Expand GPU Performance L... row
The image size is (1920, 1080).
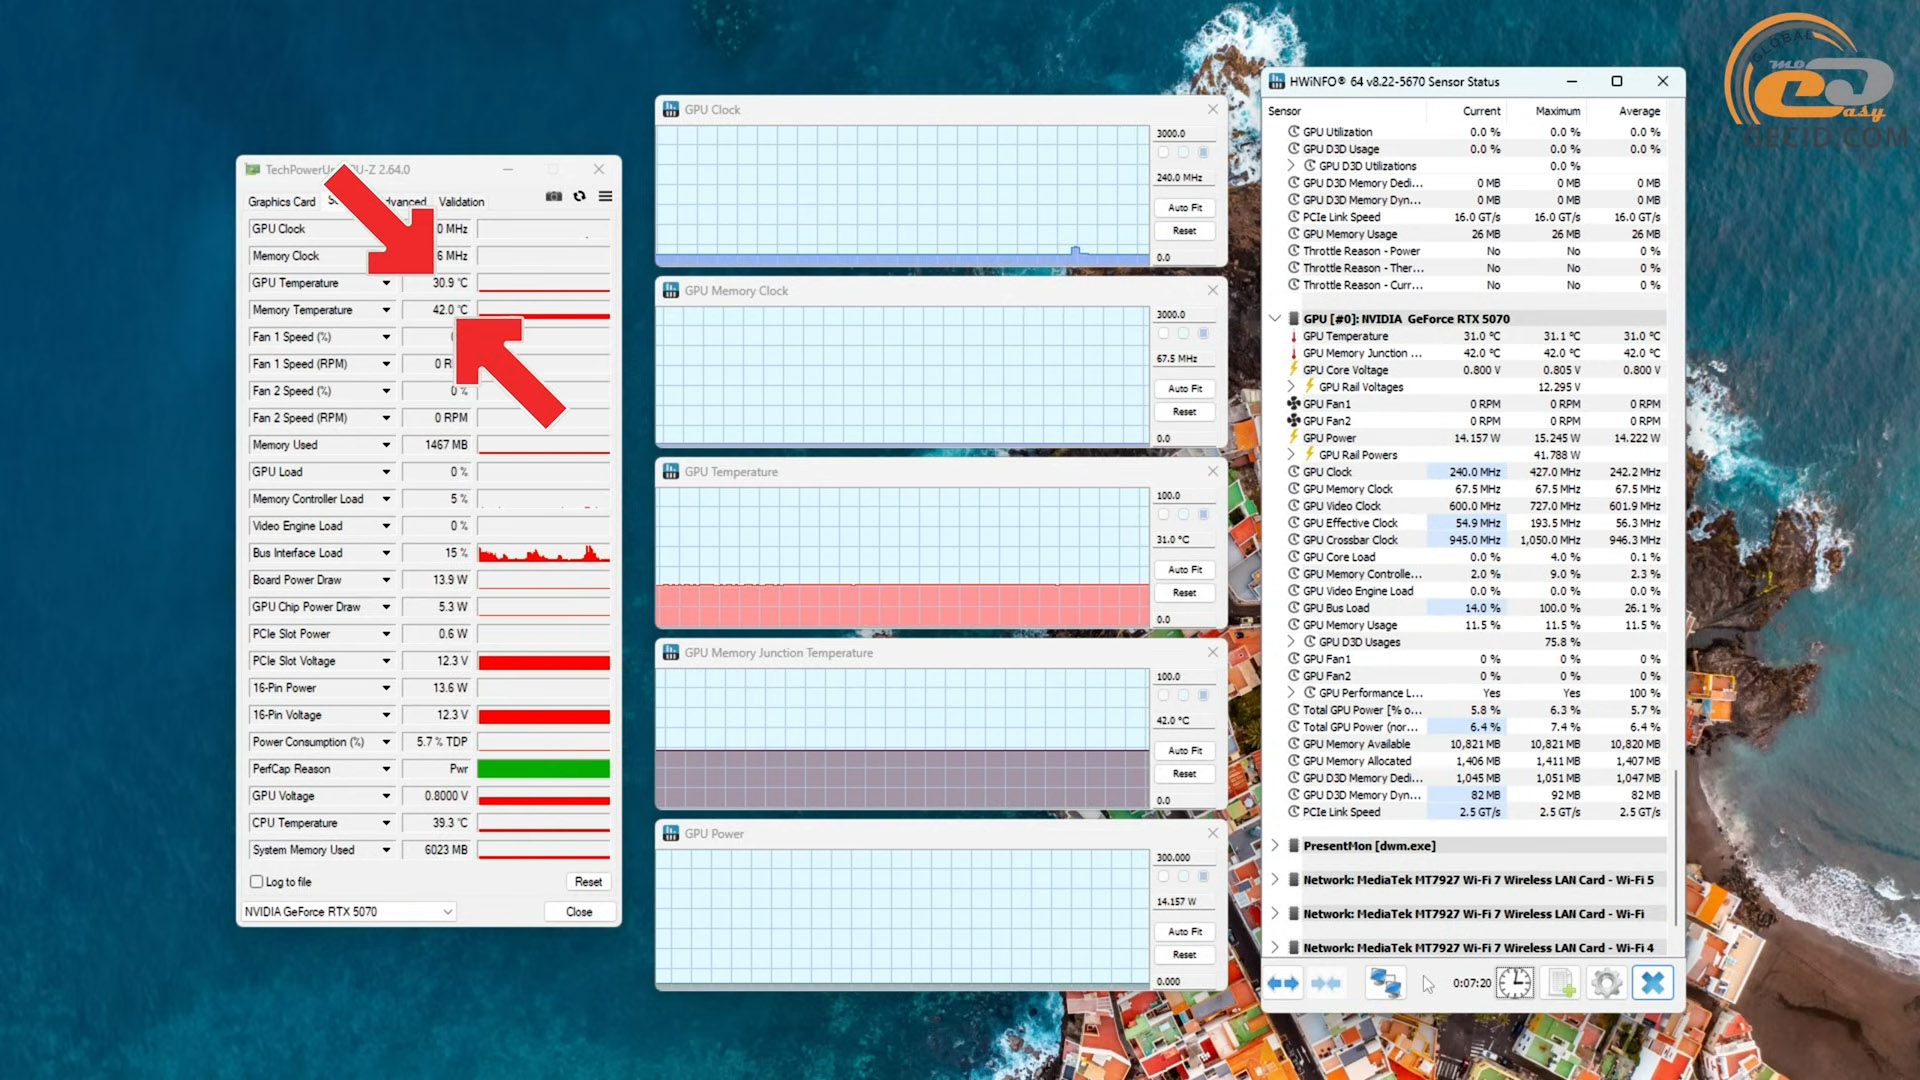[x=1291, y=693]
